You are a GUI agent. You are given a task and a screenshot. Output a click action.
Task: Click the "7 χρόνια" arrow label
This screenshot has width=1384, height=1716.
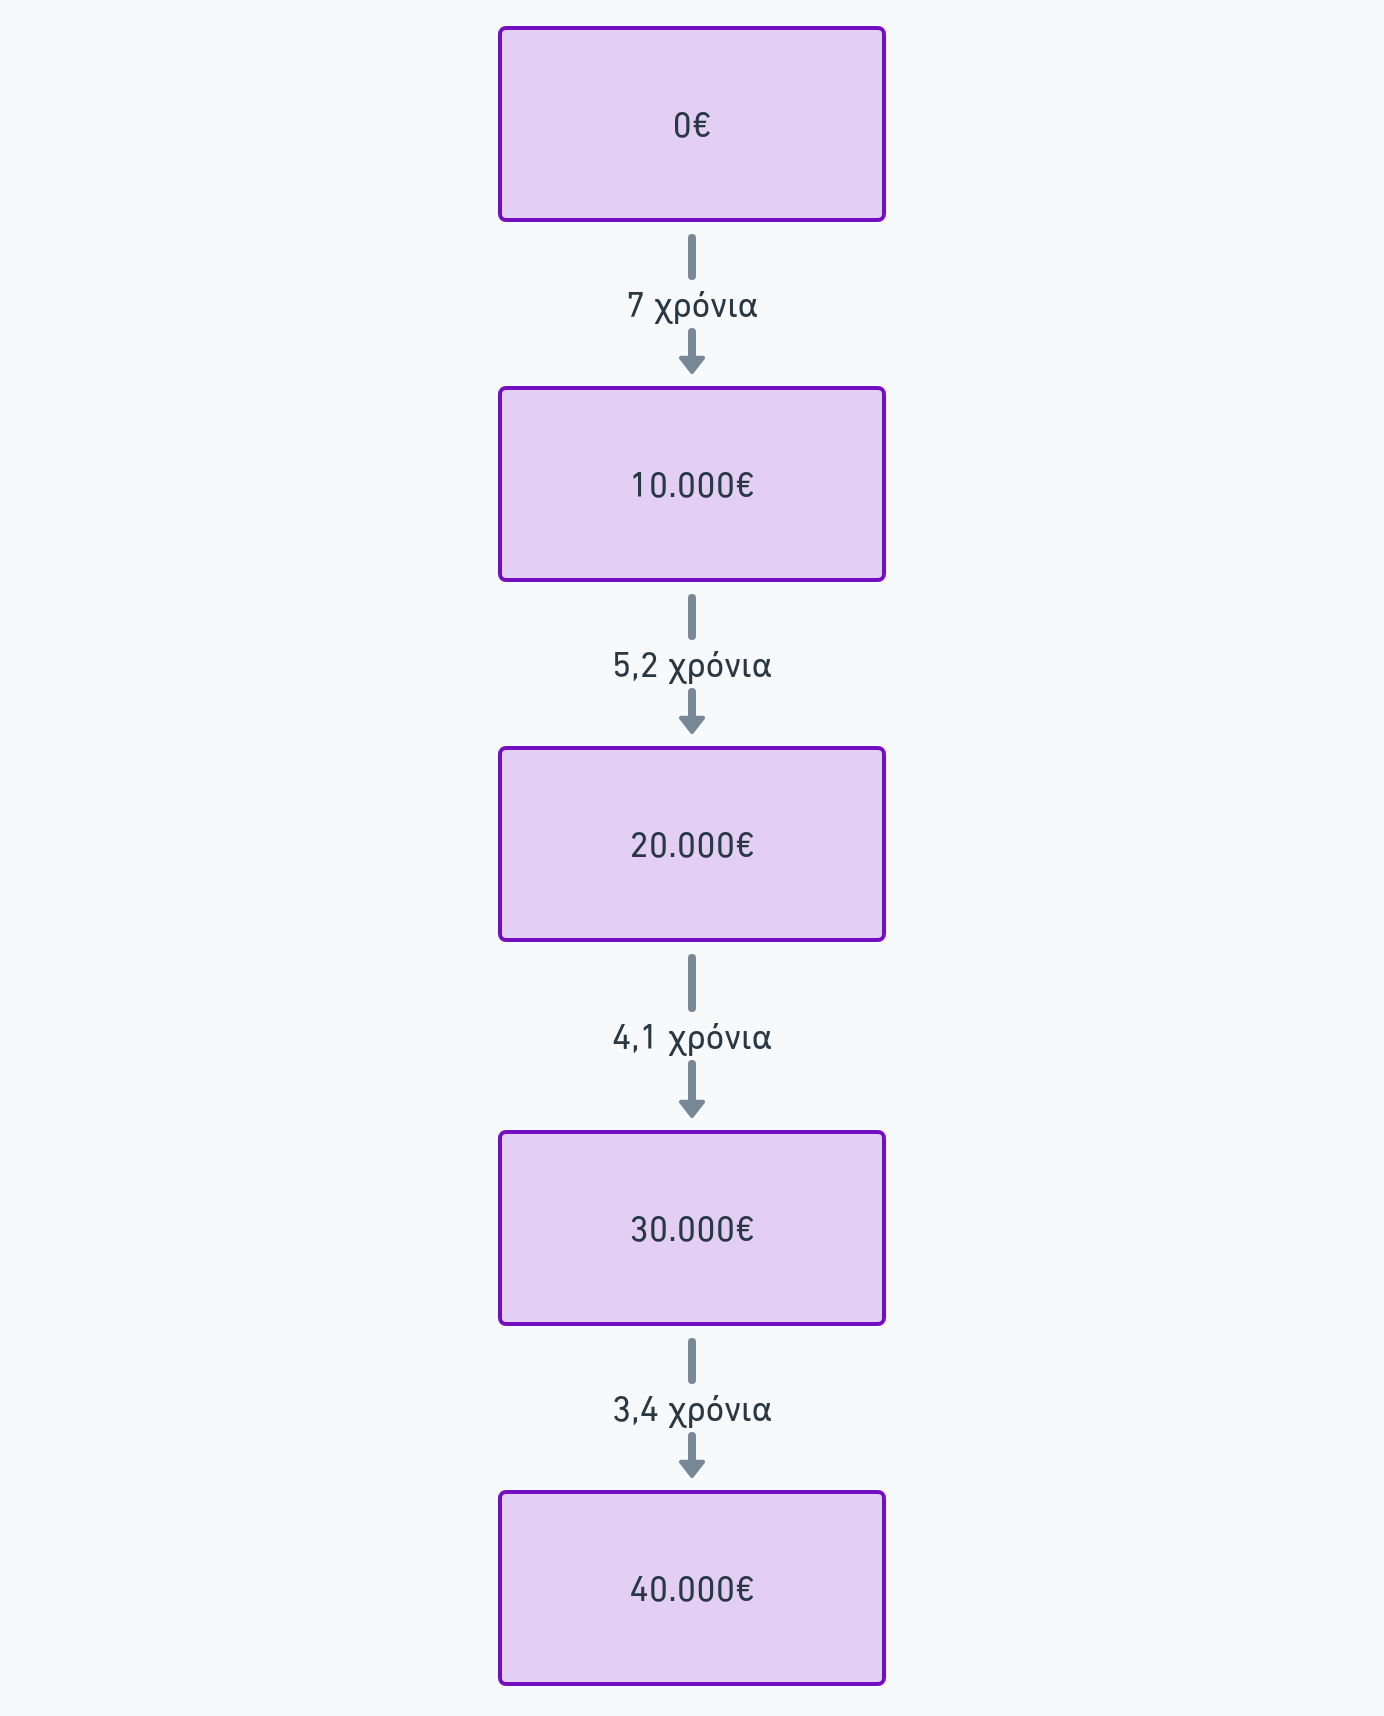tap(692, 305)
